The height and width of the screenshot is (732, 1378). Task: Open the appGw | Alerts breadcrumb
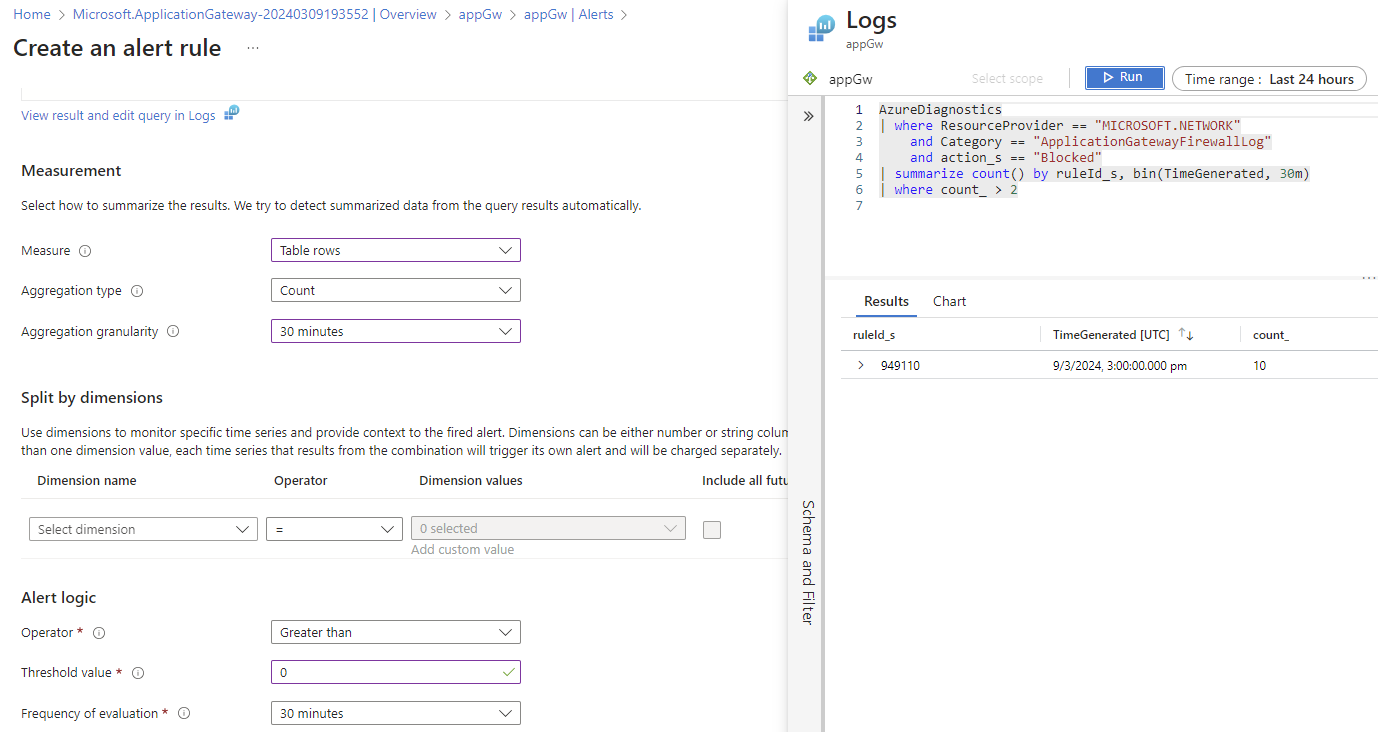[x=569, y=15]
